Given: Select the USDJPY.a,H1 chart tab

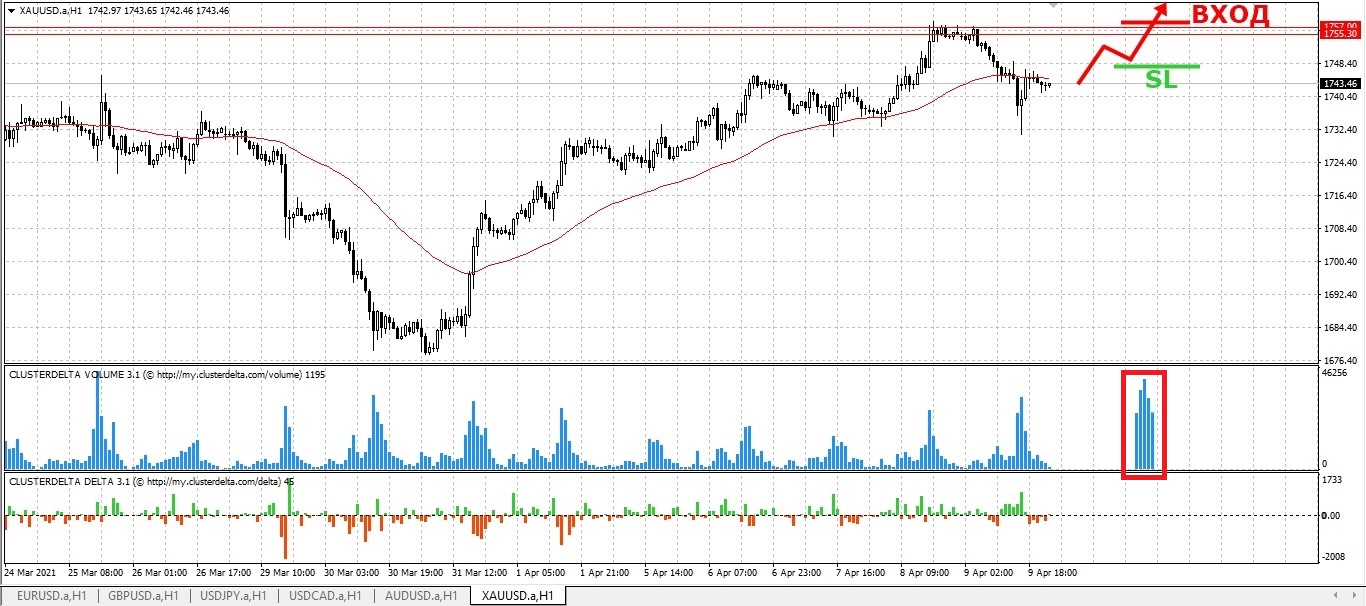Looking at the screenshot, I should pos(234,596).
